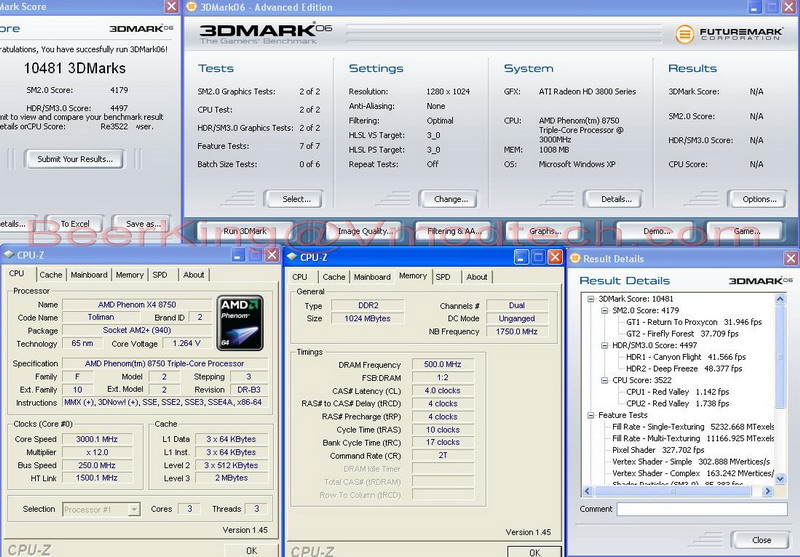Click the left CPU-Z window title icon
800x557 pixels.
(x=9, y=255)
